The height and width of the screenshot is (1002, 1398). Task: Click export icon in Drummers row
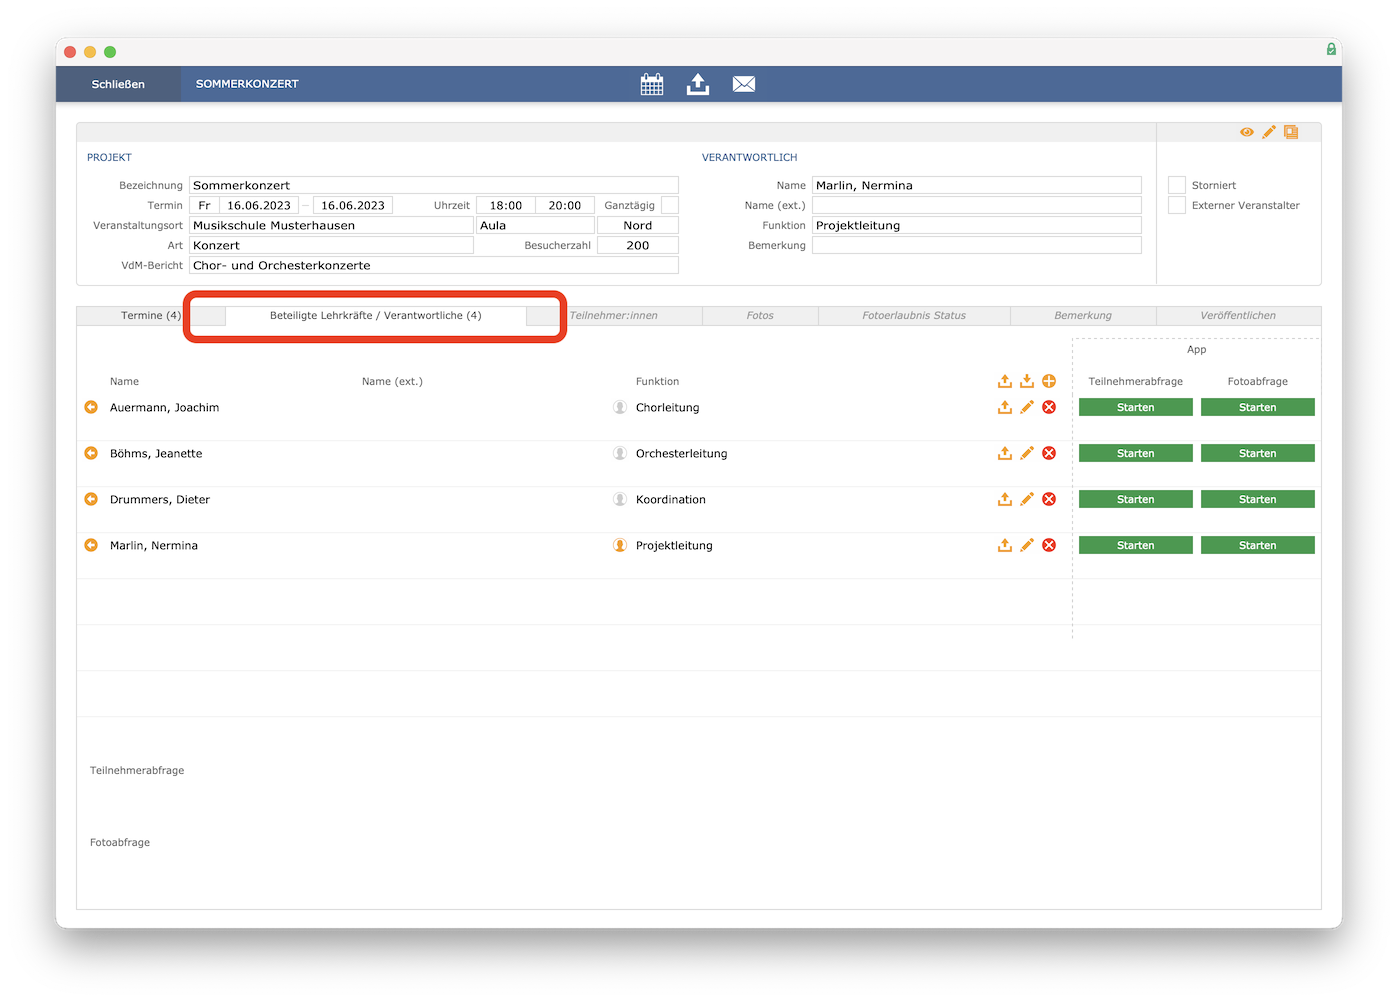(1005, 499)
